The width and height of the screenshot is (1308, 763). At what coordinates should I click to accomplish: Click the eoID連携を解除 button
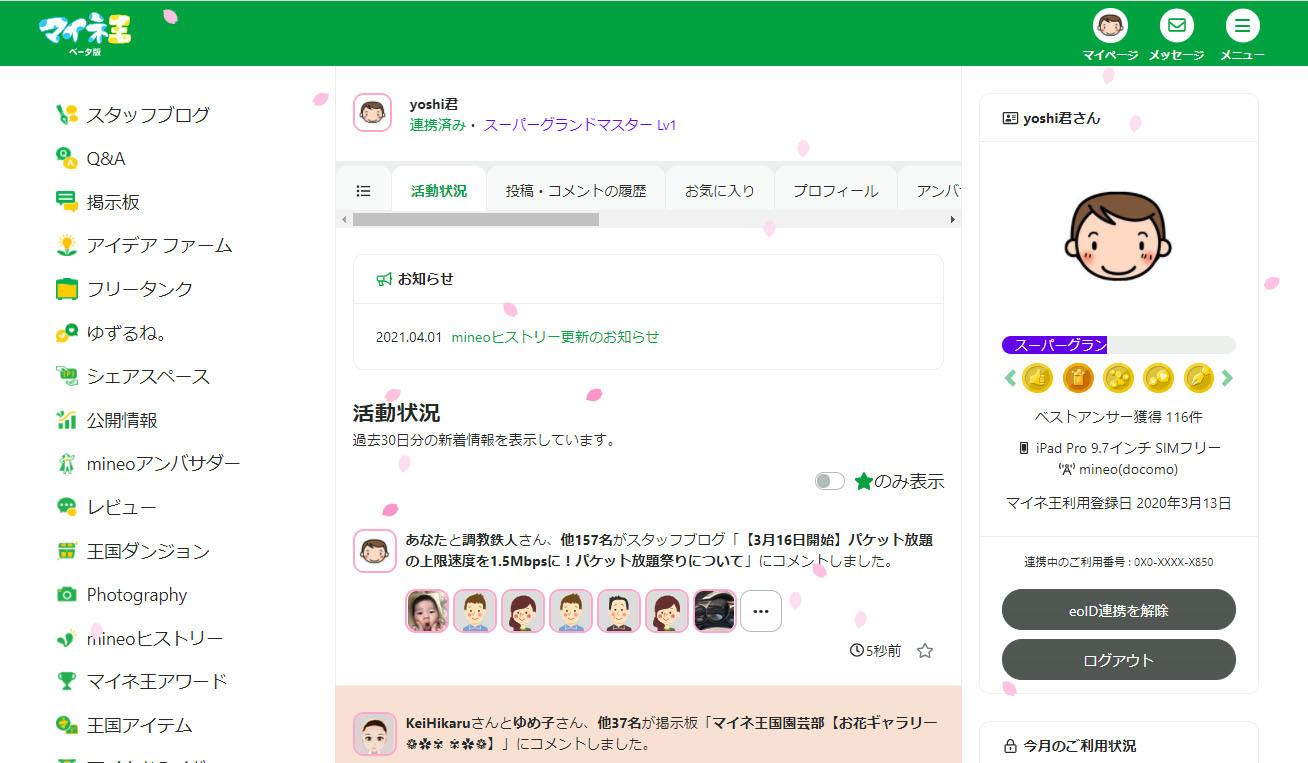tap(1118, 610)
